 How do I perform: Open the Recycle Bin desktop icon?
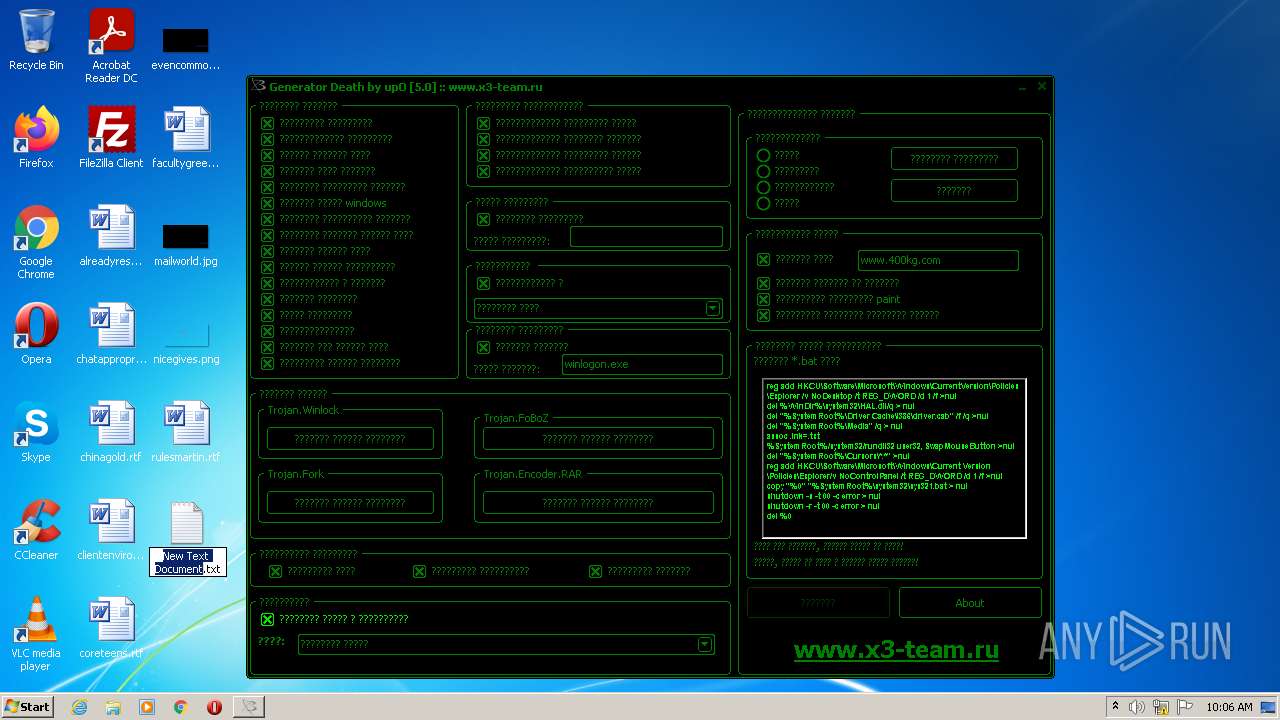36,40
